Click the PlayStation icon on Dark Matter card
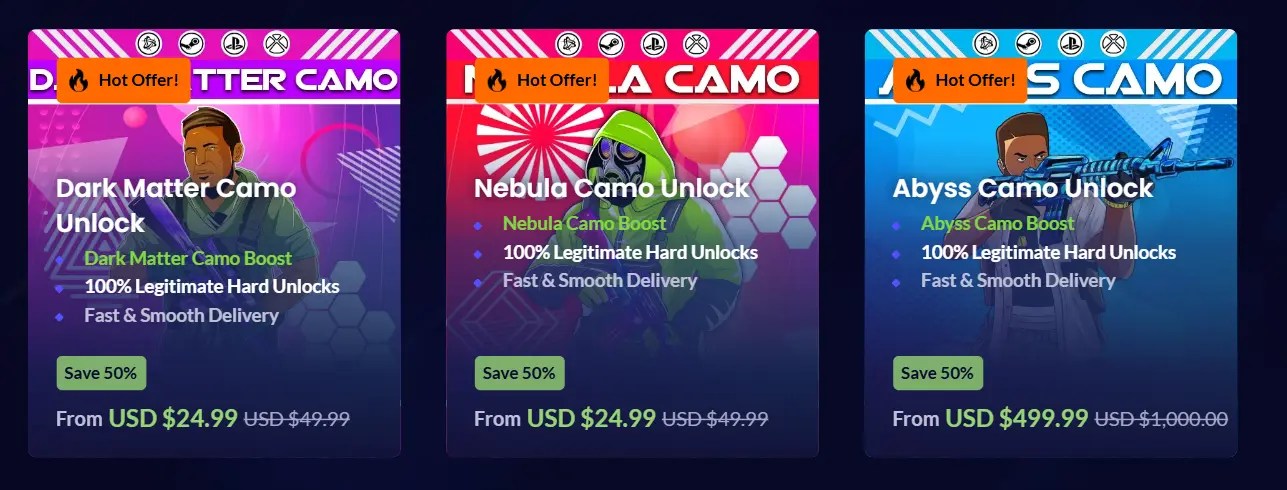This screenshot has width=1287, height=490. [234, 43]
